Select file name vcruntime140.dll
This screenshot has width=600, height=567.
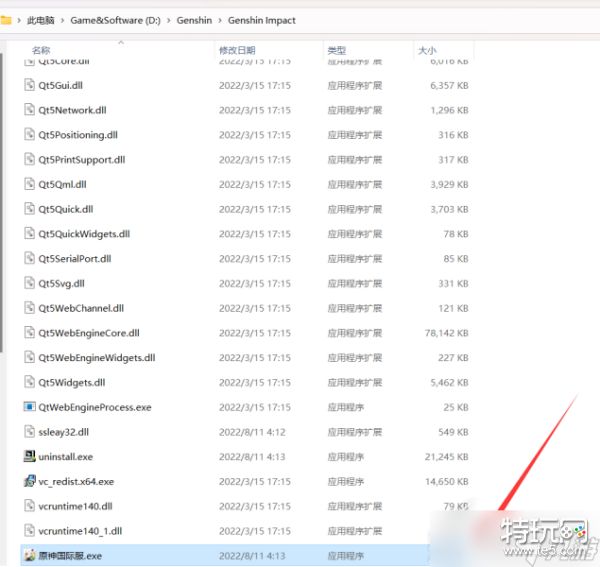75,506
